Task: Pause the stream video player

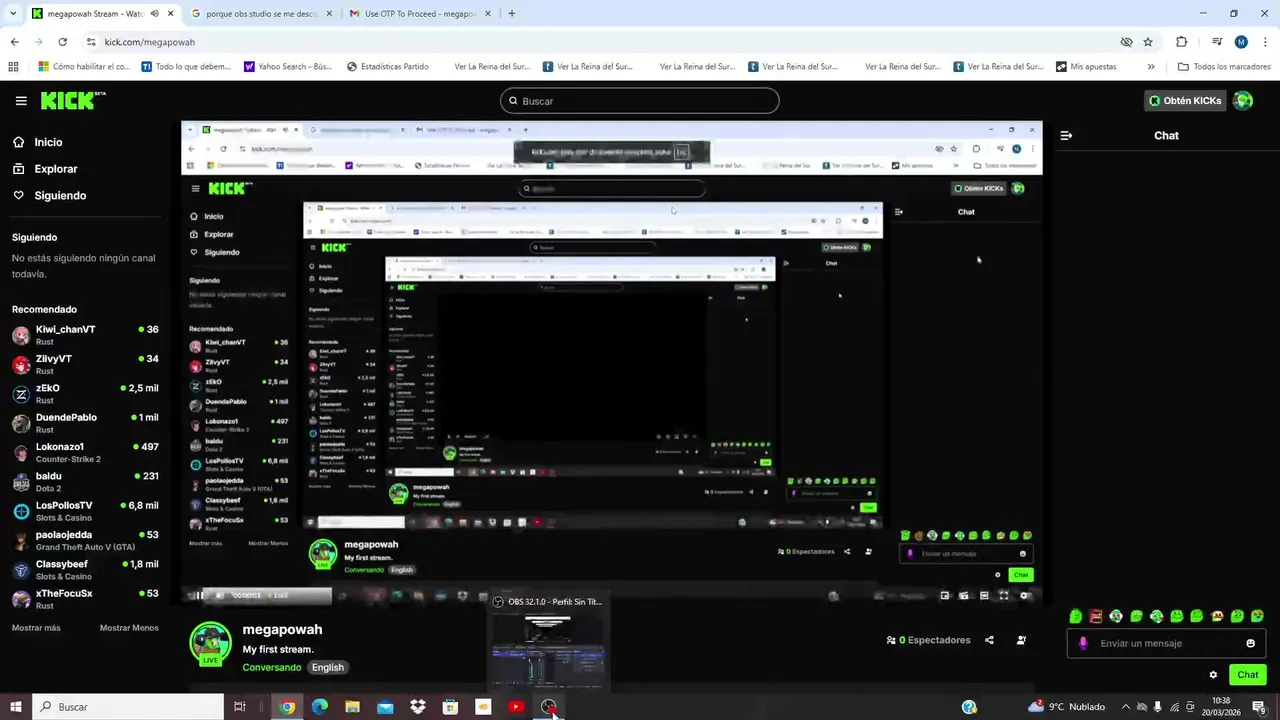Action: [199, 596]
